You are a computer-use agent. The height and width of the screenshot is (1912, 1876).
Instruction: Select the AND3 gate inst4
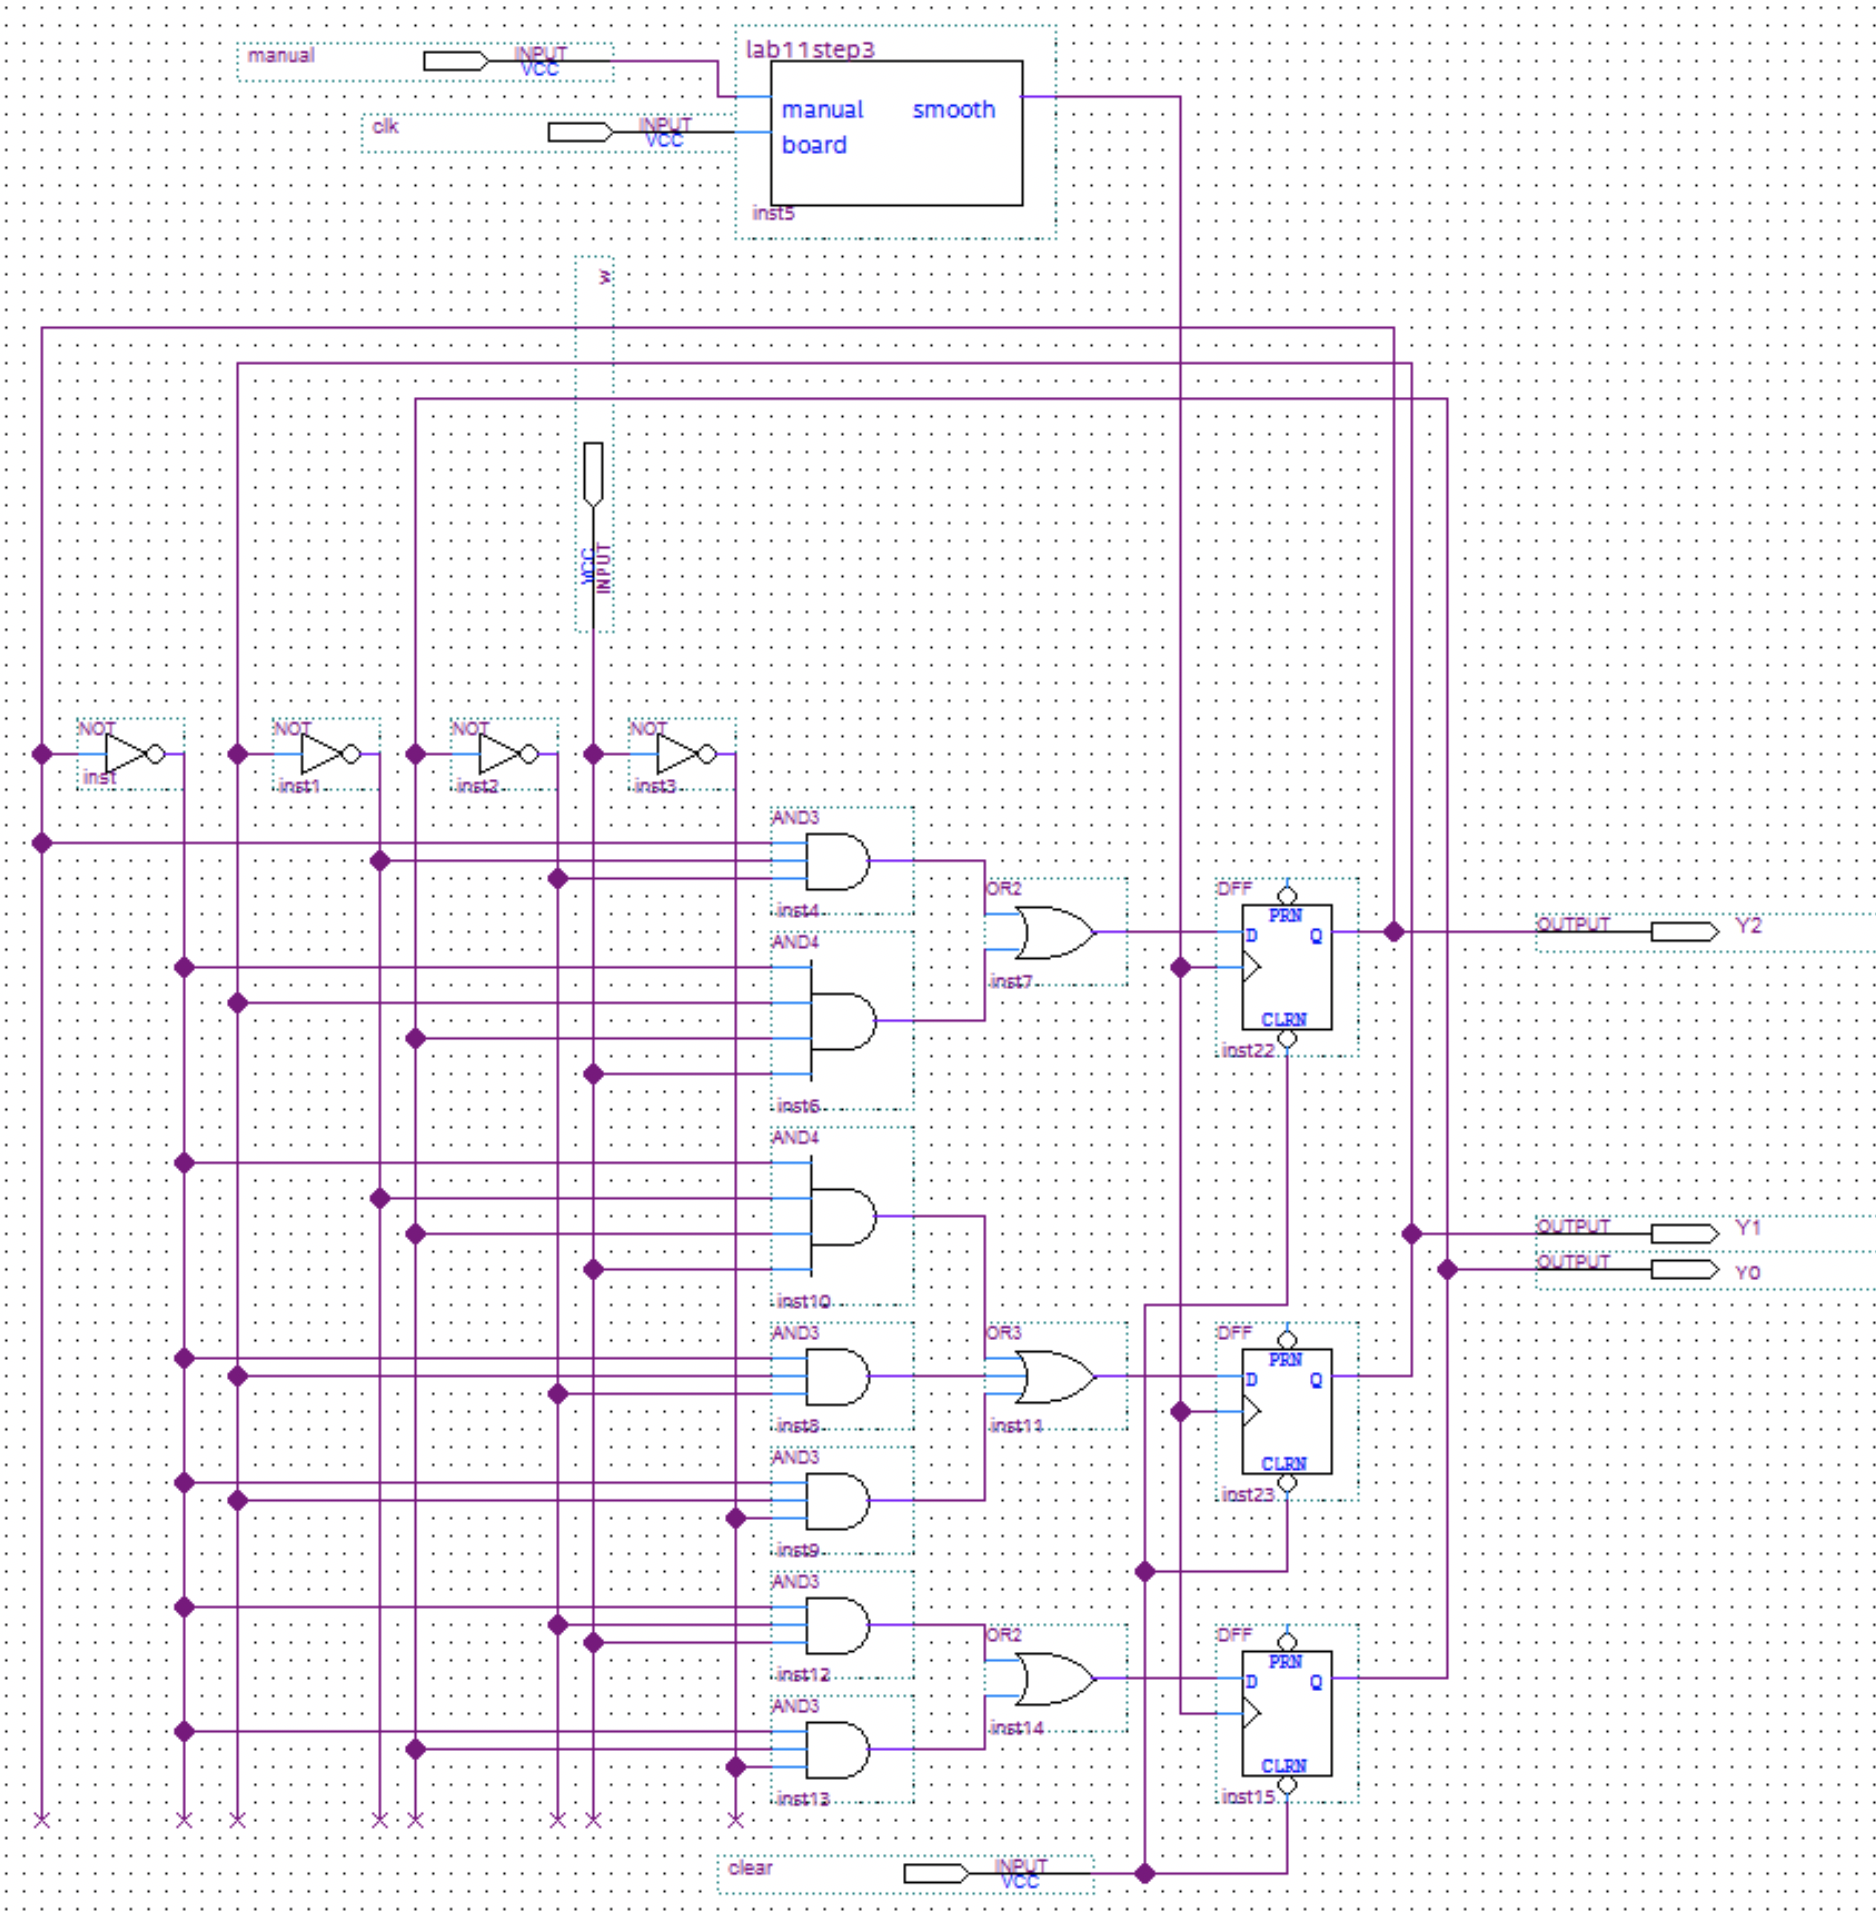click(x=837, y=861)
